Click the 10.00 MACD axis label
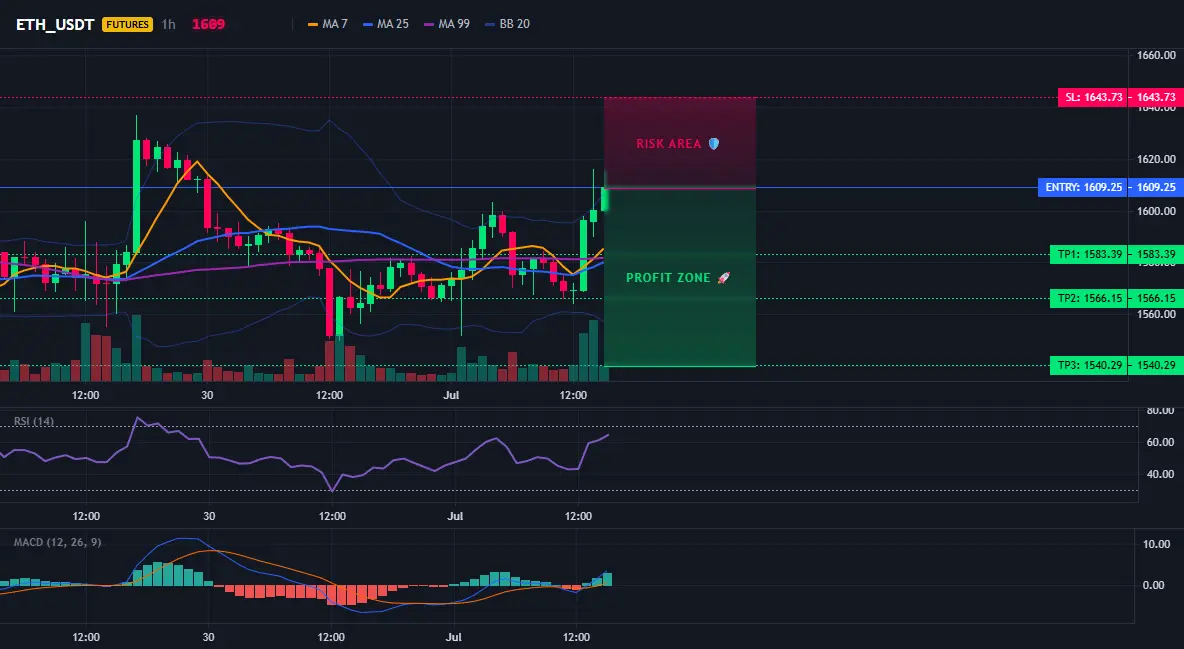Screen dimensions: 1184x649 click(x=1158, y=544)
